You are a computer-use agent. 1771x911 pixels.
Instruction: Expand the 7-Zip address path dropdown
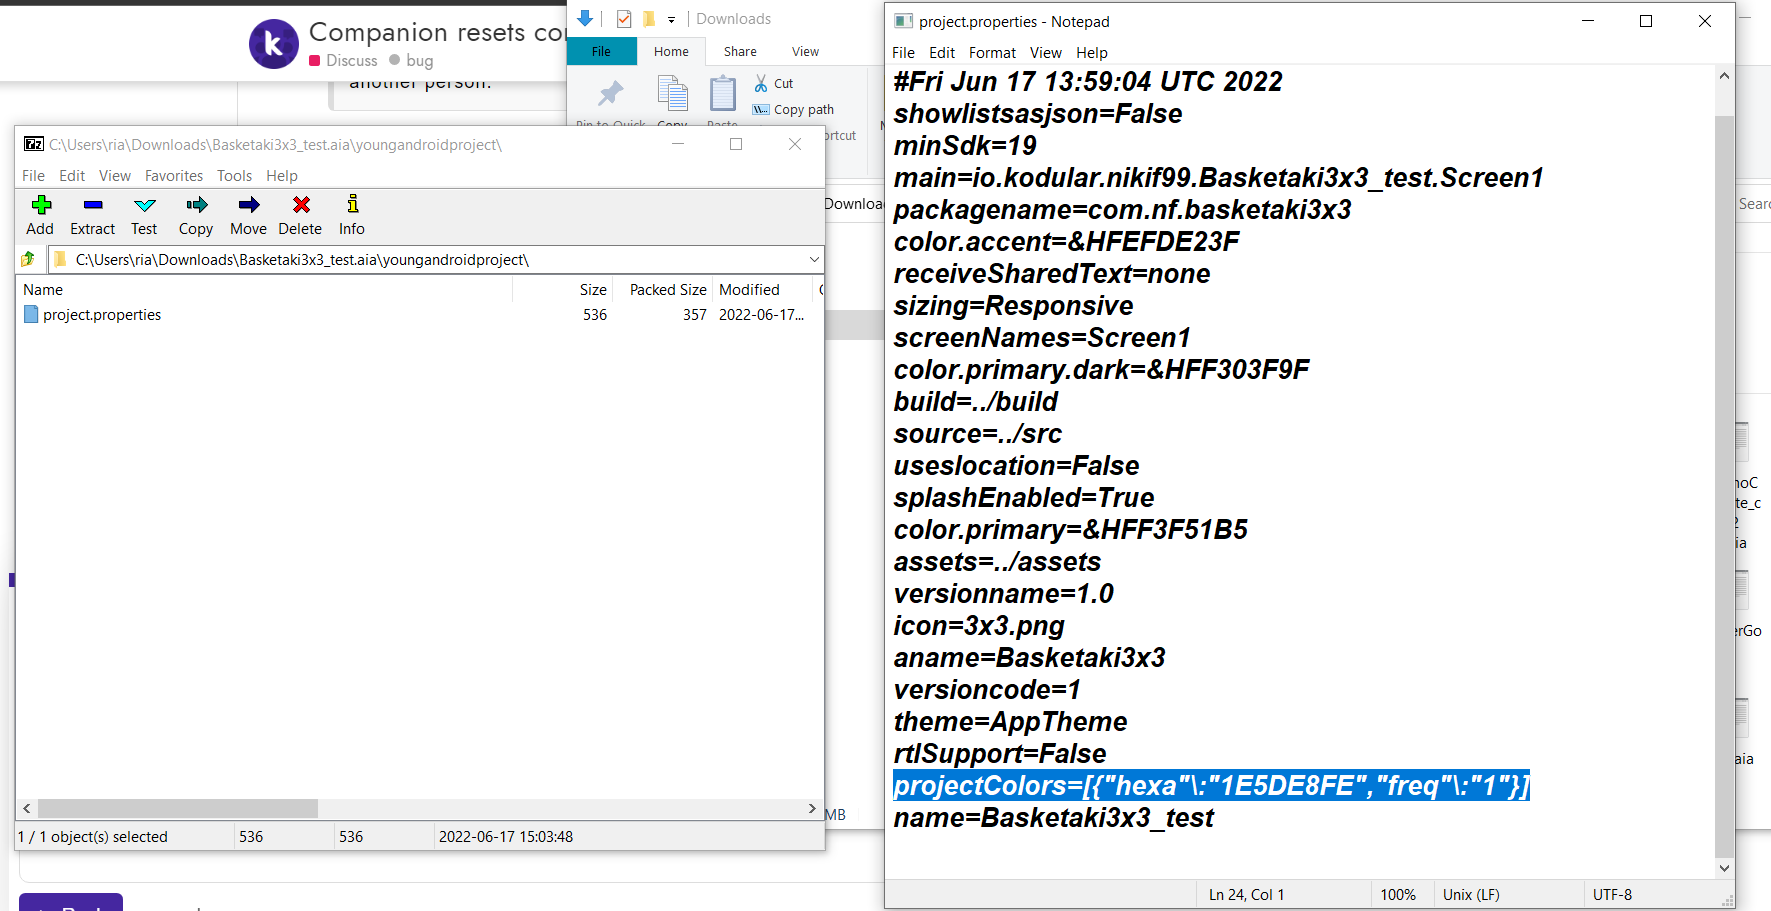coord(814,260)
